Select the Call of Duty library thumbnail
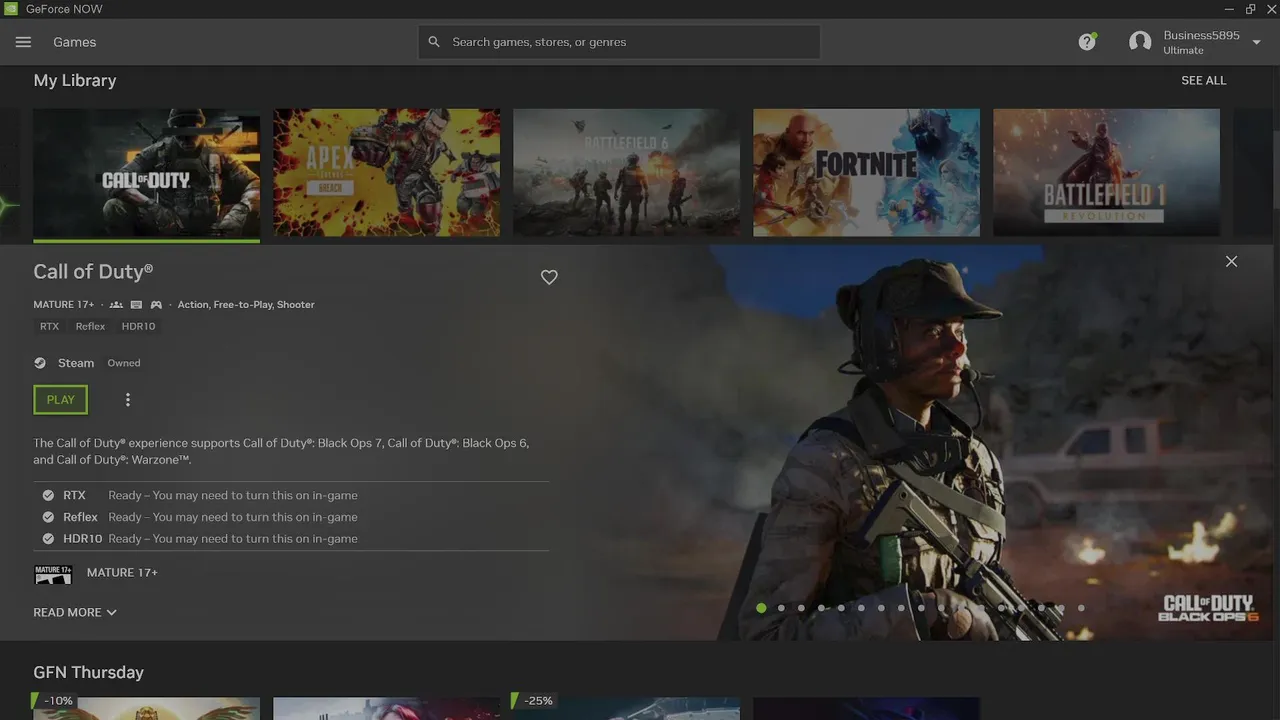Viewport: 1280px width, 720px height. point(146,173)
